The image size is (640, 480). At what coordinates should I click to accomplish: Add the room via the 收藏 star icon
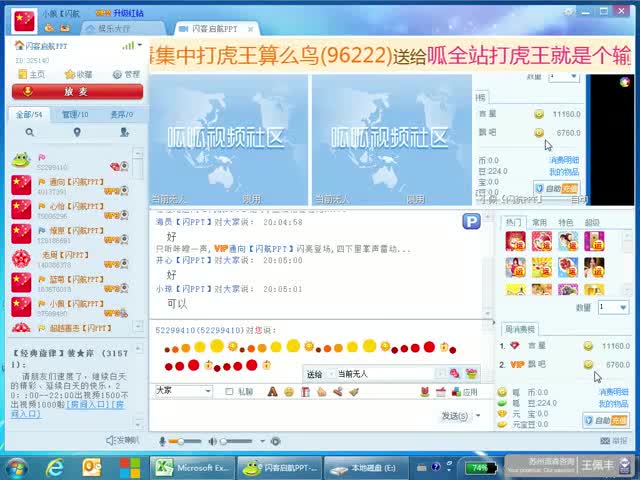click(x=78, y=74)
